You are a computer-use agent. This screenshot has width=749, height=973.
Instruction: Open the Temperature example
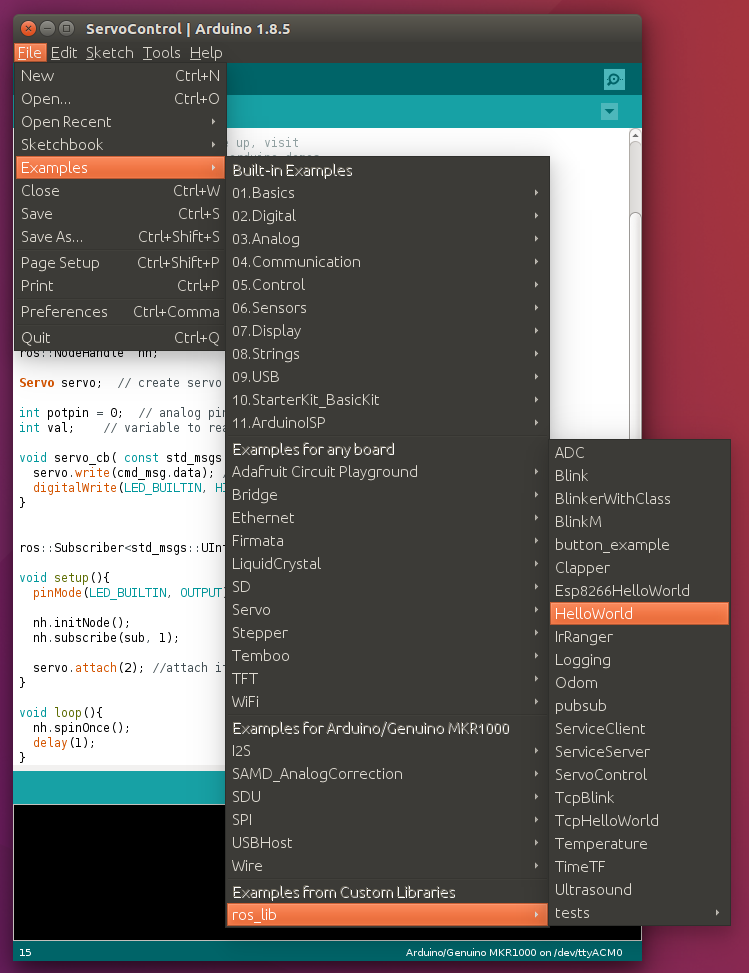coord(640,843)
